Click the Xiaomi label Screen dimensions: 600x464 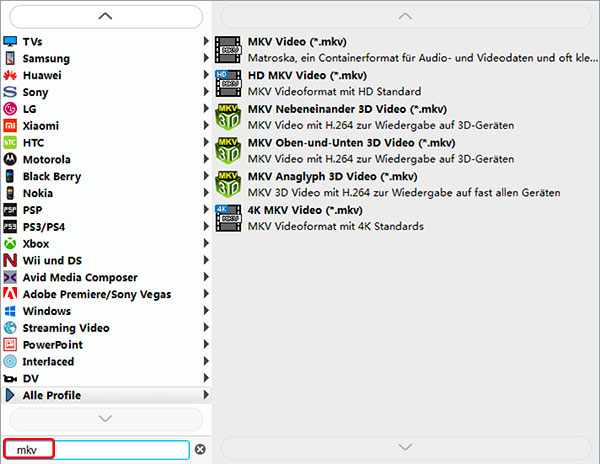coord(41,126)
